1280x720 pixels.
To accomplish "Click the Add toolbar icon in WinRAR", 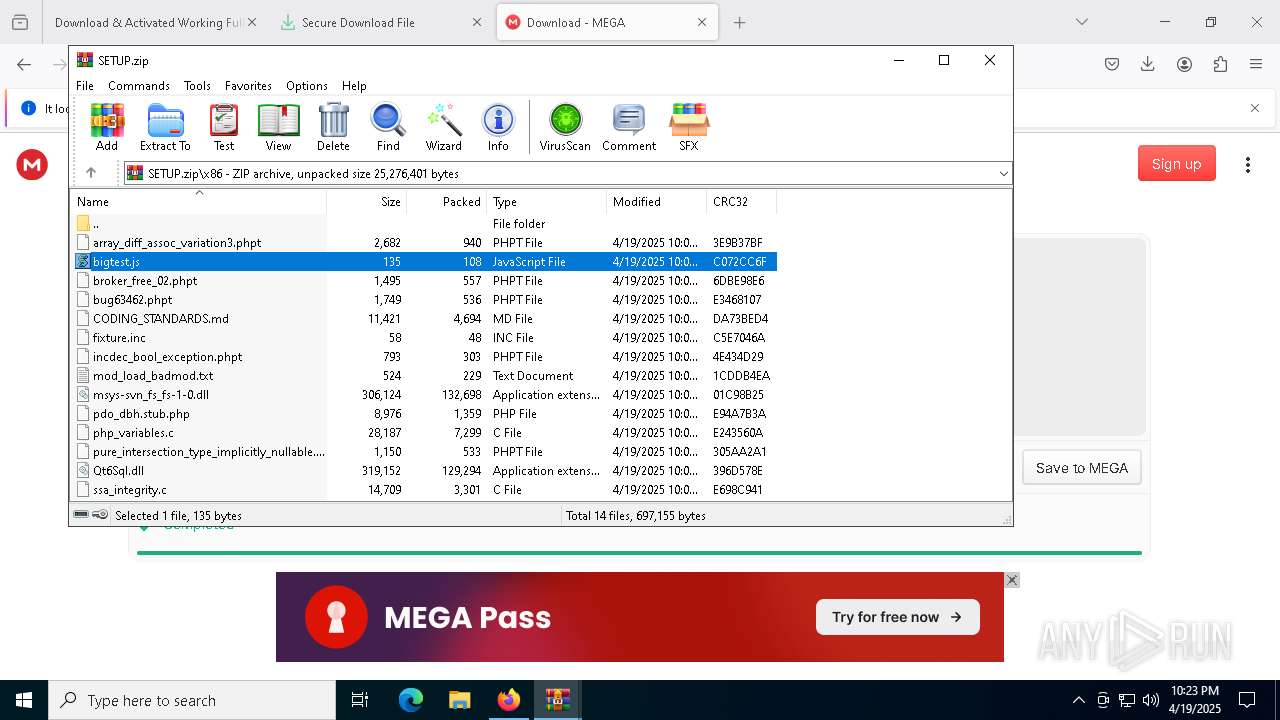I will click(107, 127).
